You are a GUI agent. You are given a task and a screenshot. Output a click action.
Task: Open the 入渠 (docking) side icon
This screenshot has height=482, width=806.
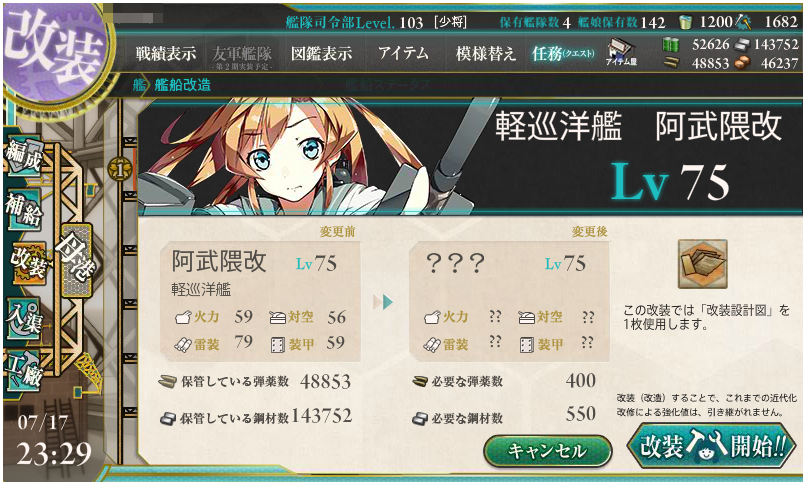(x=24, y=319)
